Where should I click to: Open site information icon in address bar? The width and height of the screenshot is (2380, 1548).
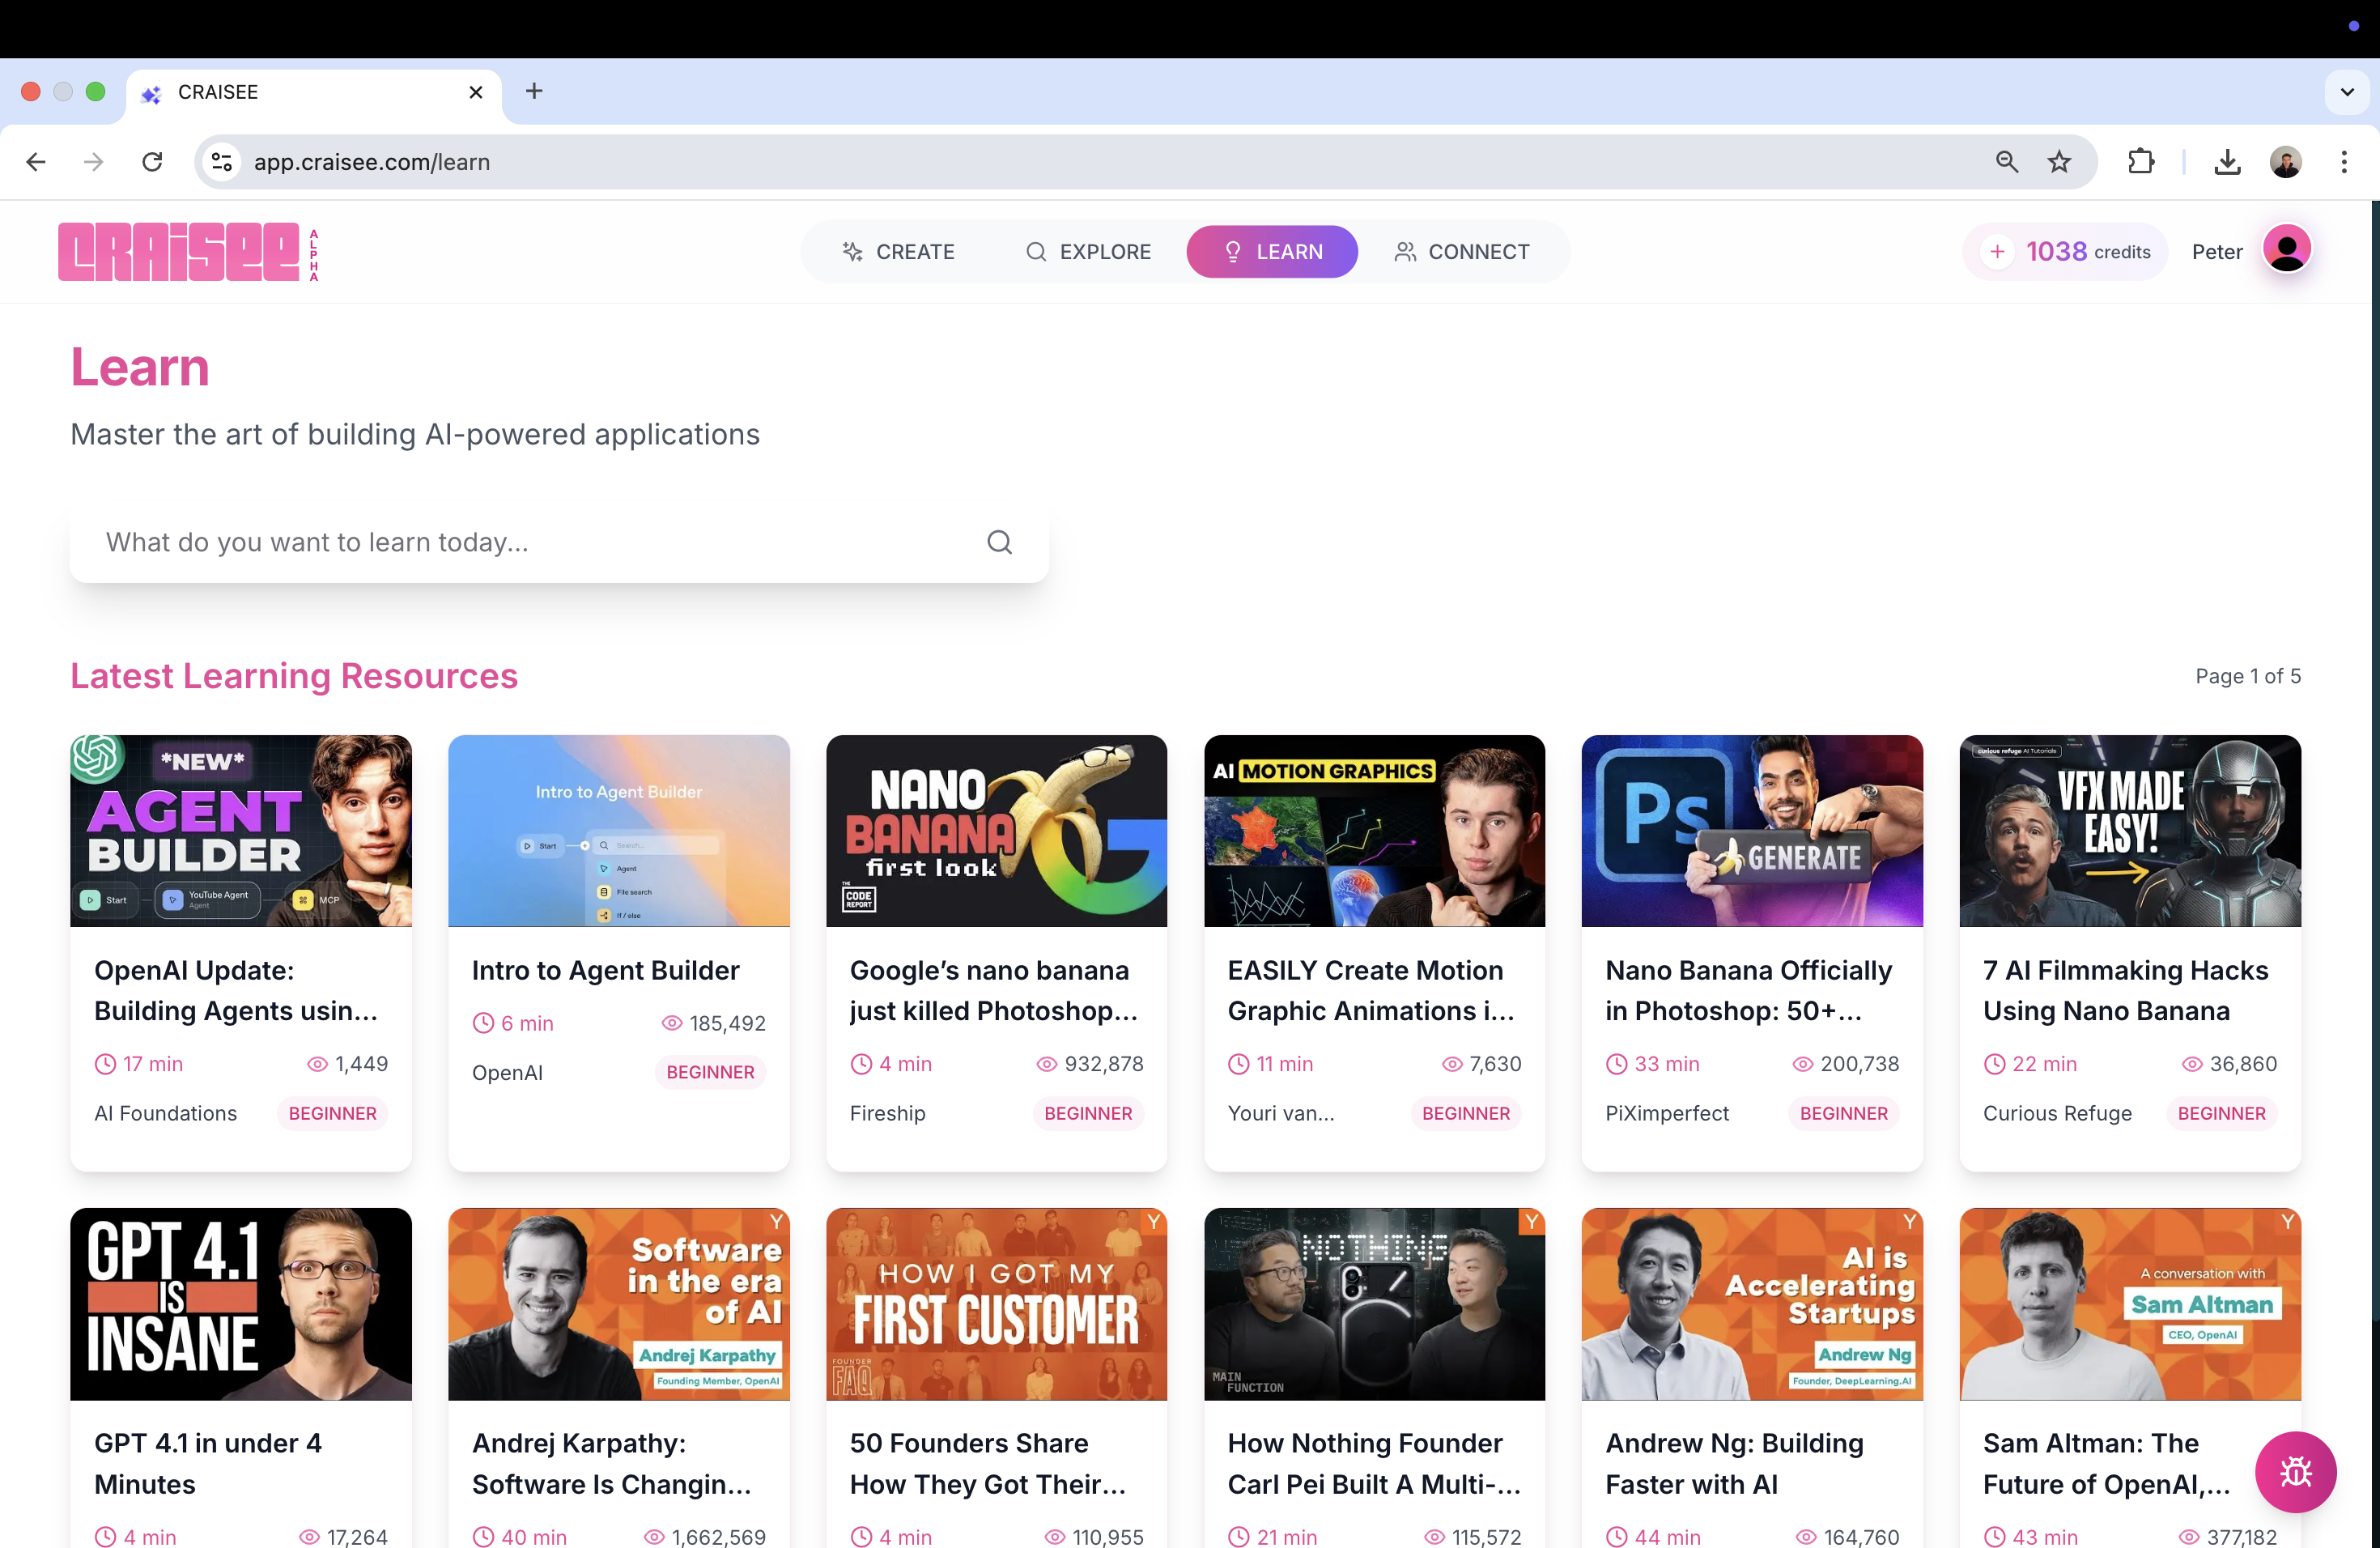pos(222,162)
